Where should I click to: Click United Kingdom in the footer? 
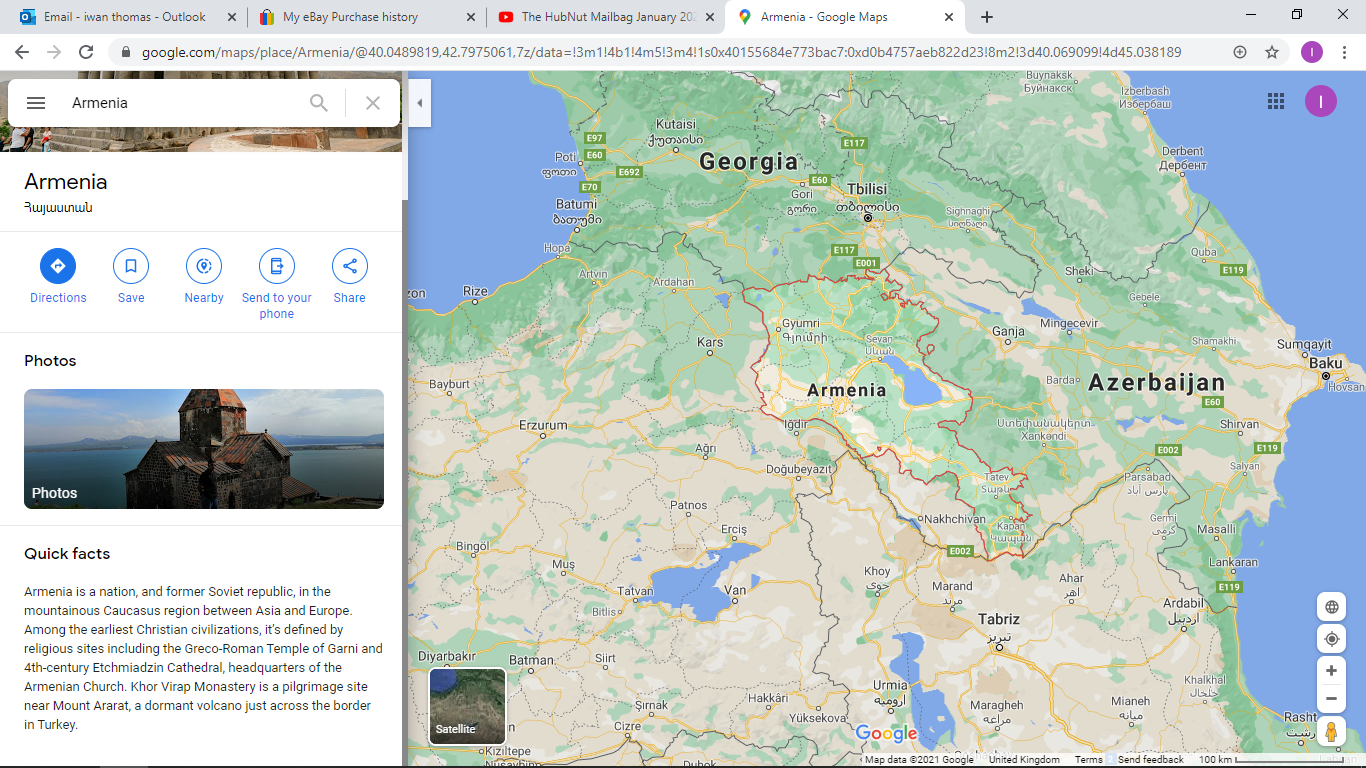1024,760
